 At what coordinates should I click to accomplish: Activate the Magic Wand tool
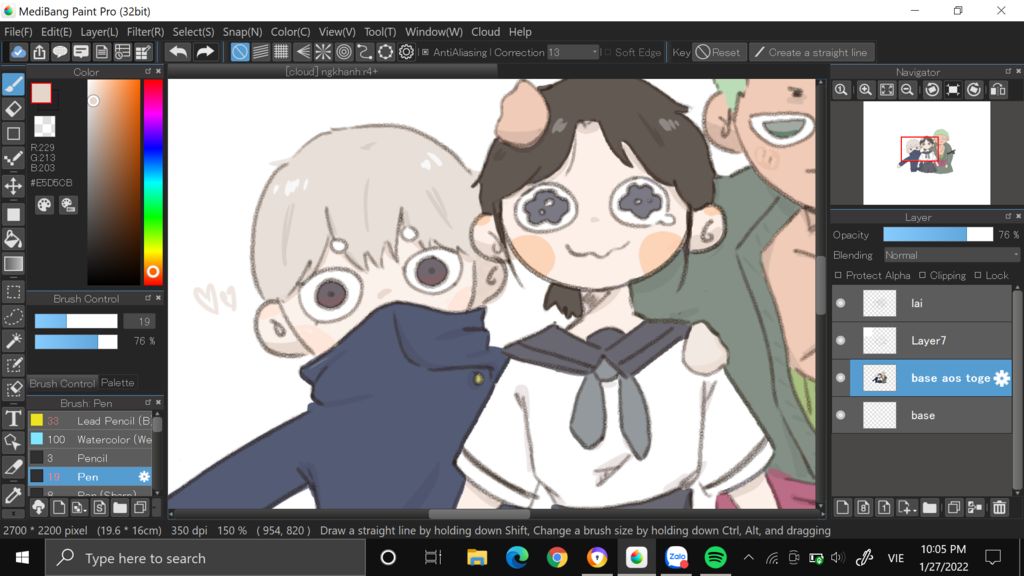pyautogui.click(x=13, y=341)
